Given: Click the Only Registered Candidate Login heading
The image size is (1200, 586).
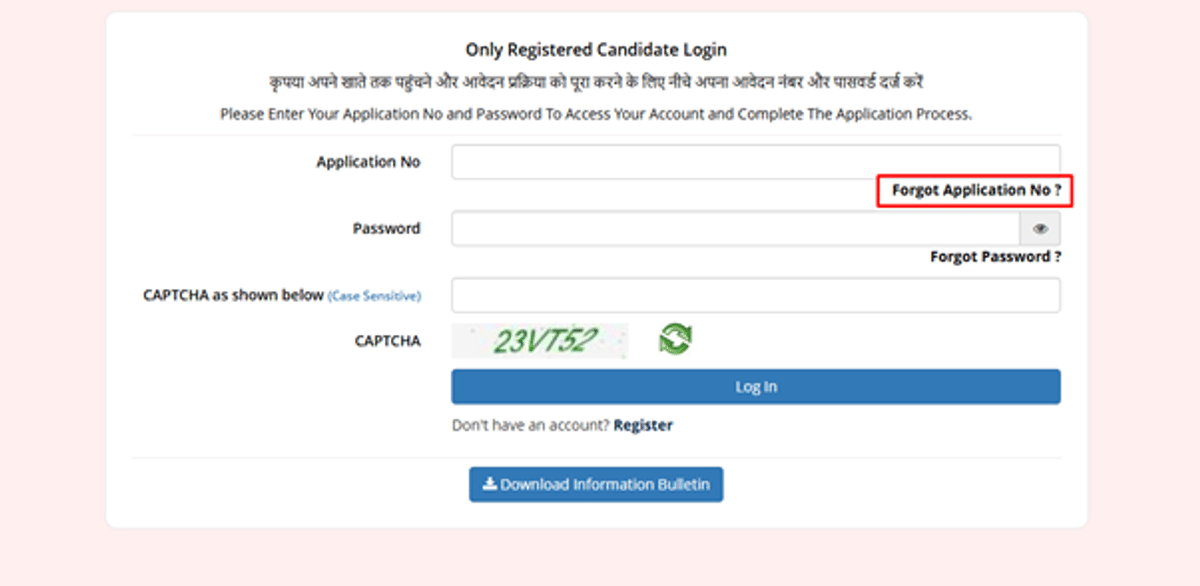Looking at the screenshot, I should click(x=596, y=48).
